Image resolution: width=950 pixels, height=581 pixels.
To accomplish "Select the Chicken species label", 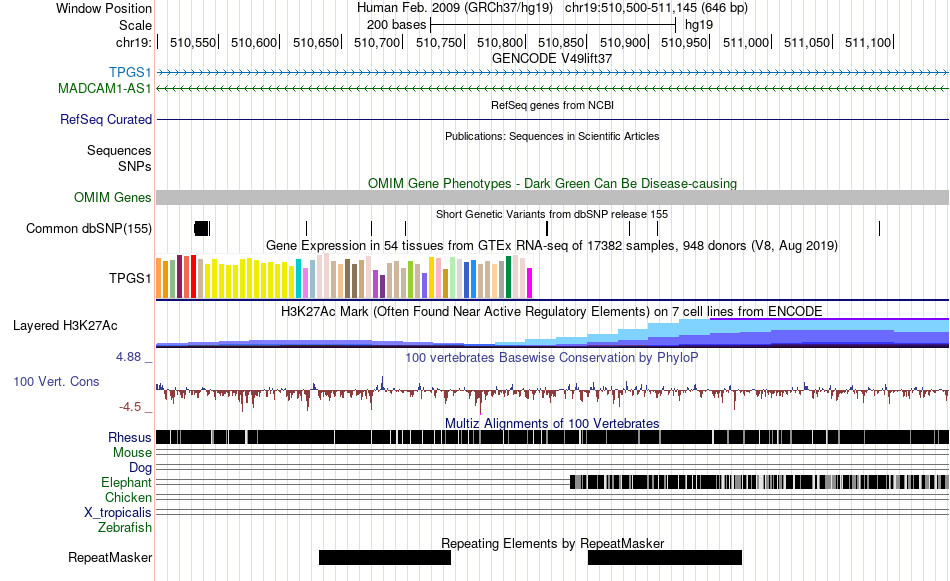I will (128, 497).
